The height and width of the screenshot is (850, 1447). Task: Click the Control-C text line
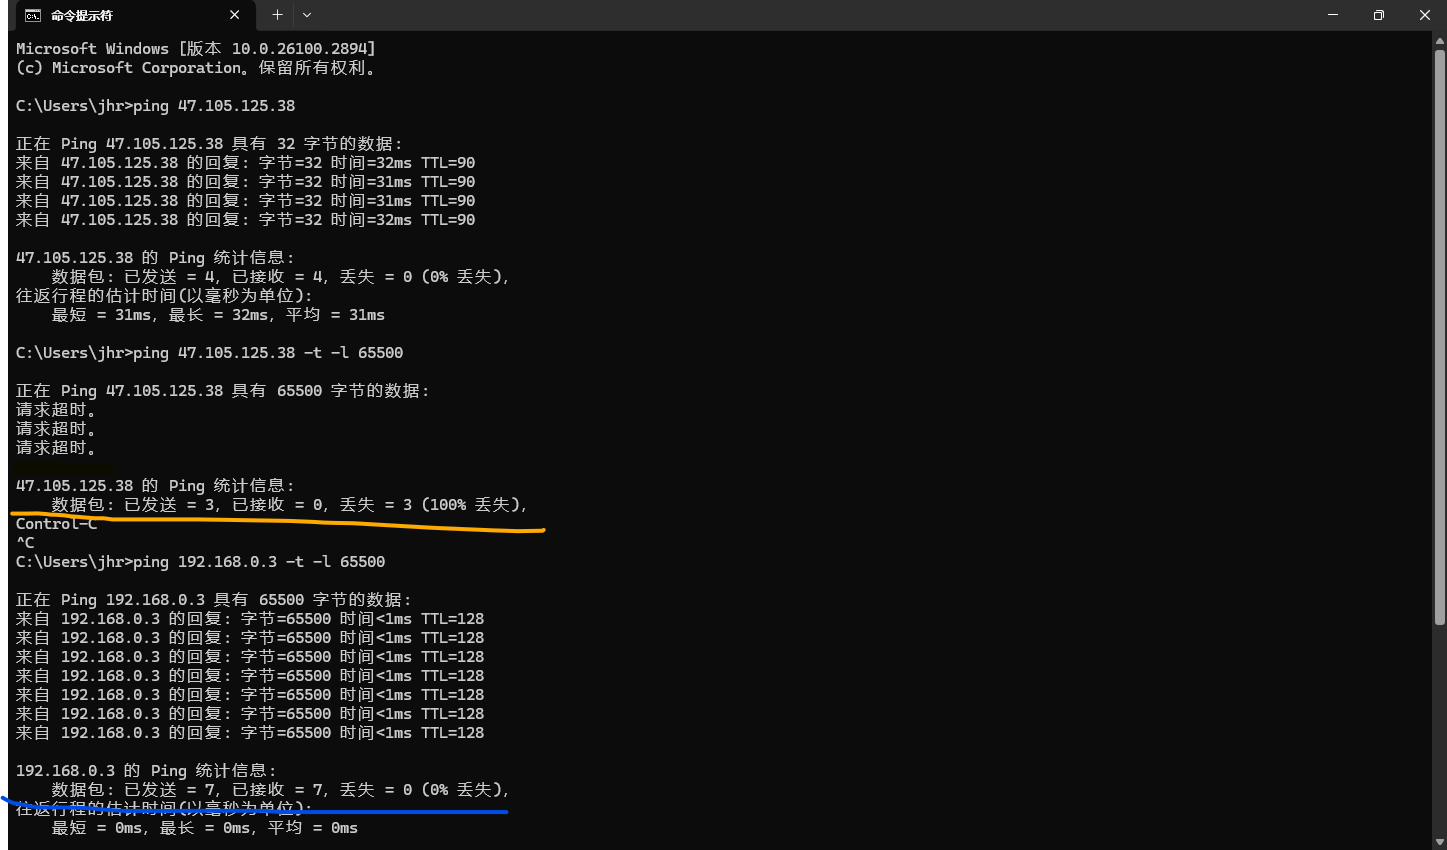(x=56, y=524)
